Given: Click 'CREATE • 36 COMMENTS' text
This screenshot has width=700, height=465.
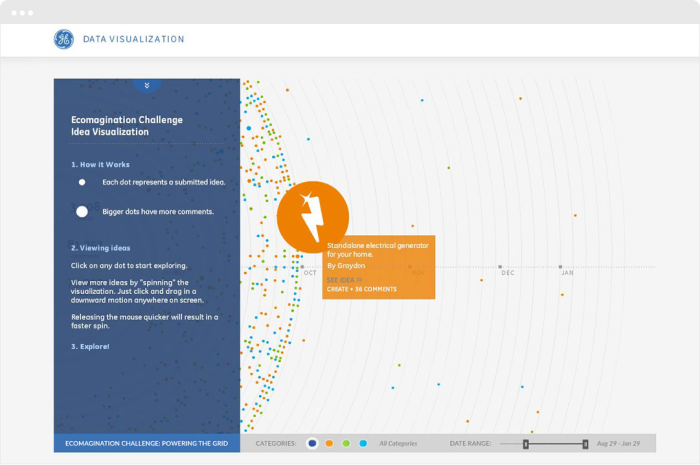Looking at the screenshot, I should (x=362, y=289).
